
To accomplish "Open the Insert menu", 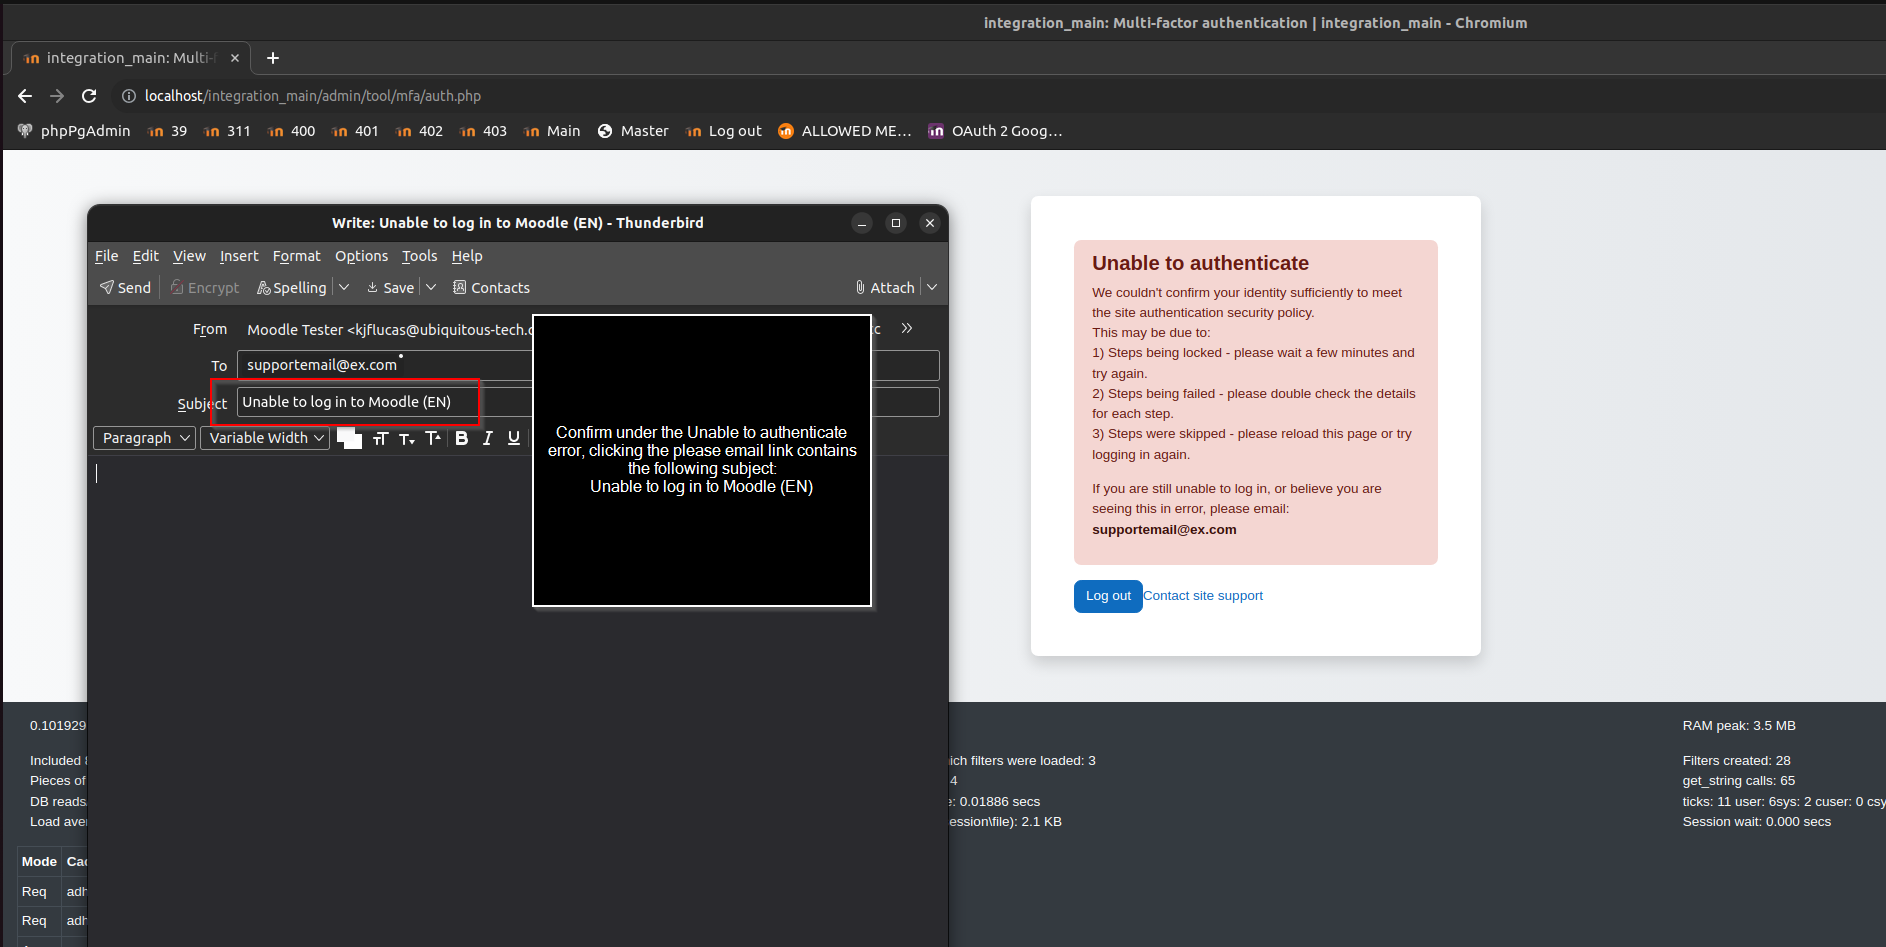I will [239, 256].
